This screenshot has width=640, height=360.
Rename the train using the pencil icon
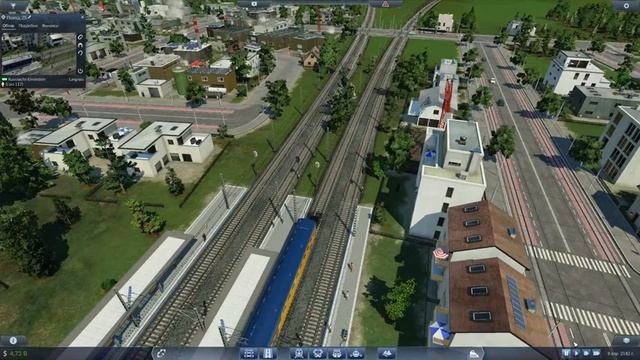(x=29, y=18)
